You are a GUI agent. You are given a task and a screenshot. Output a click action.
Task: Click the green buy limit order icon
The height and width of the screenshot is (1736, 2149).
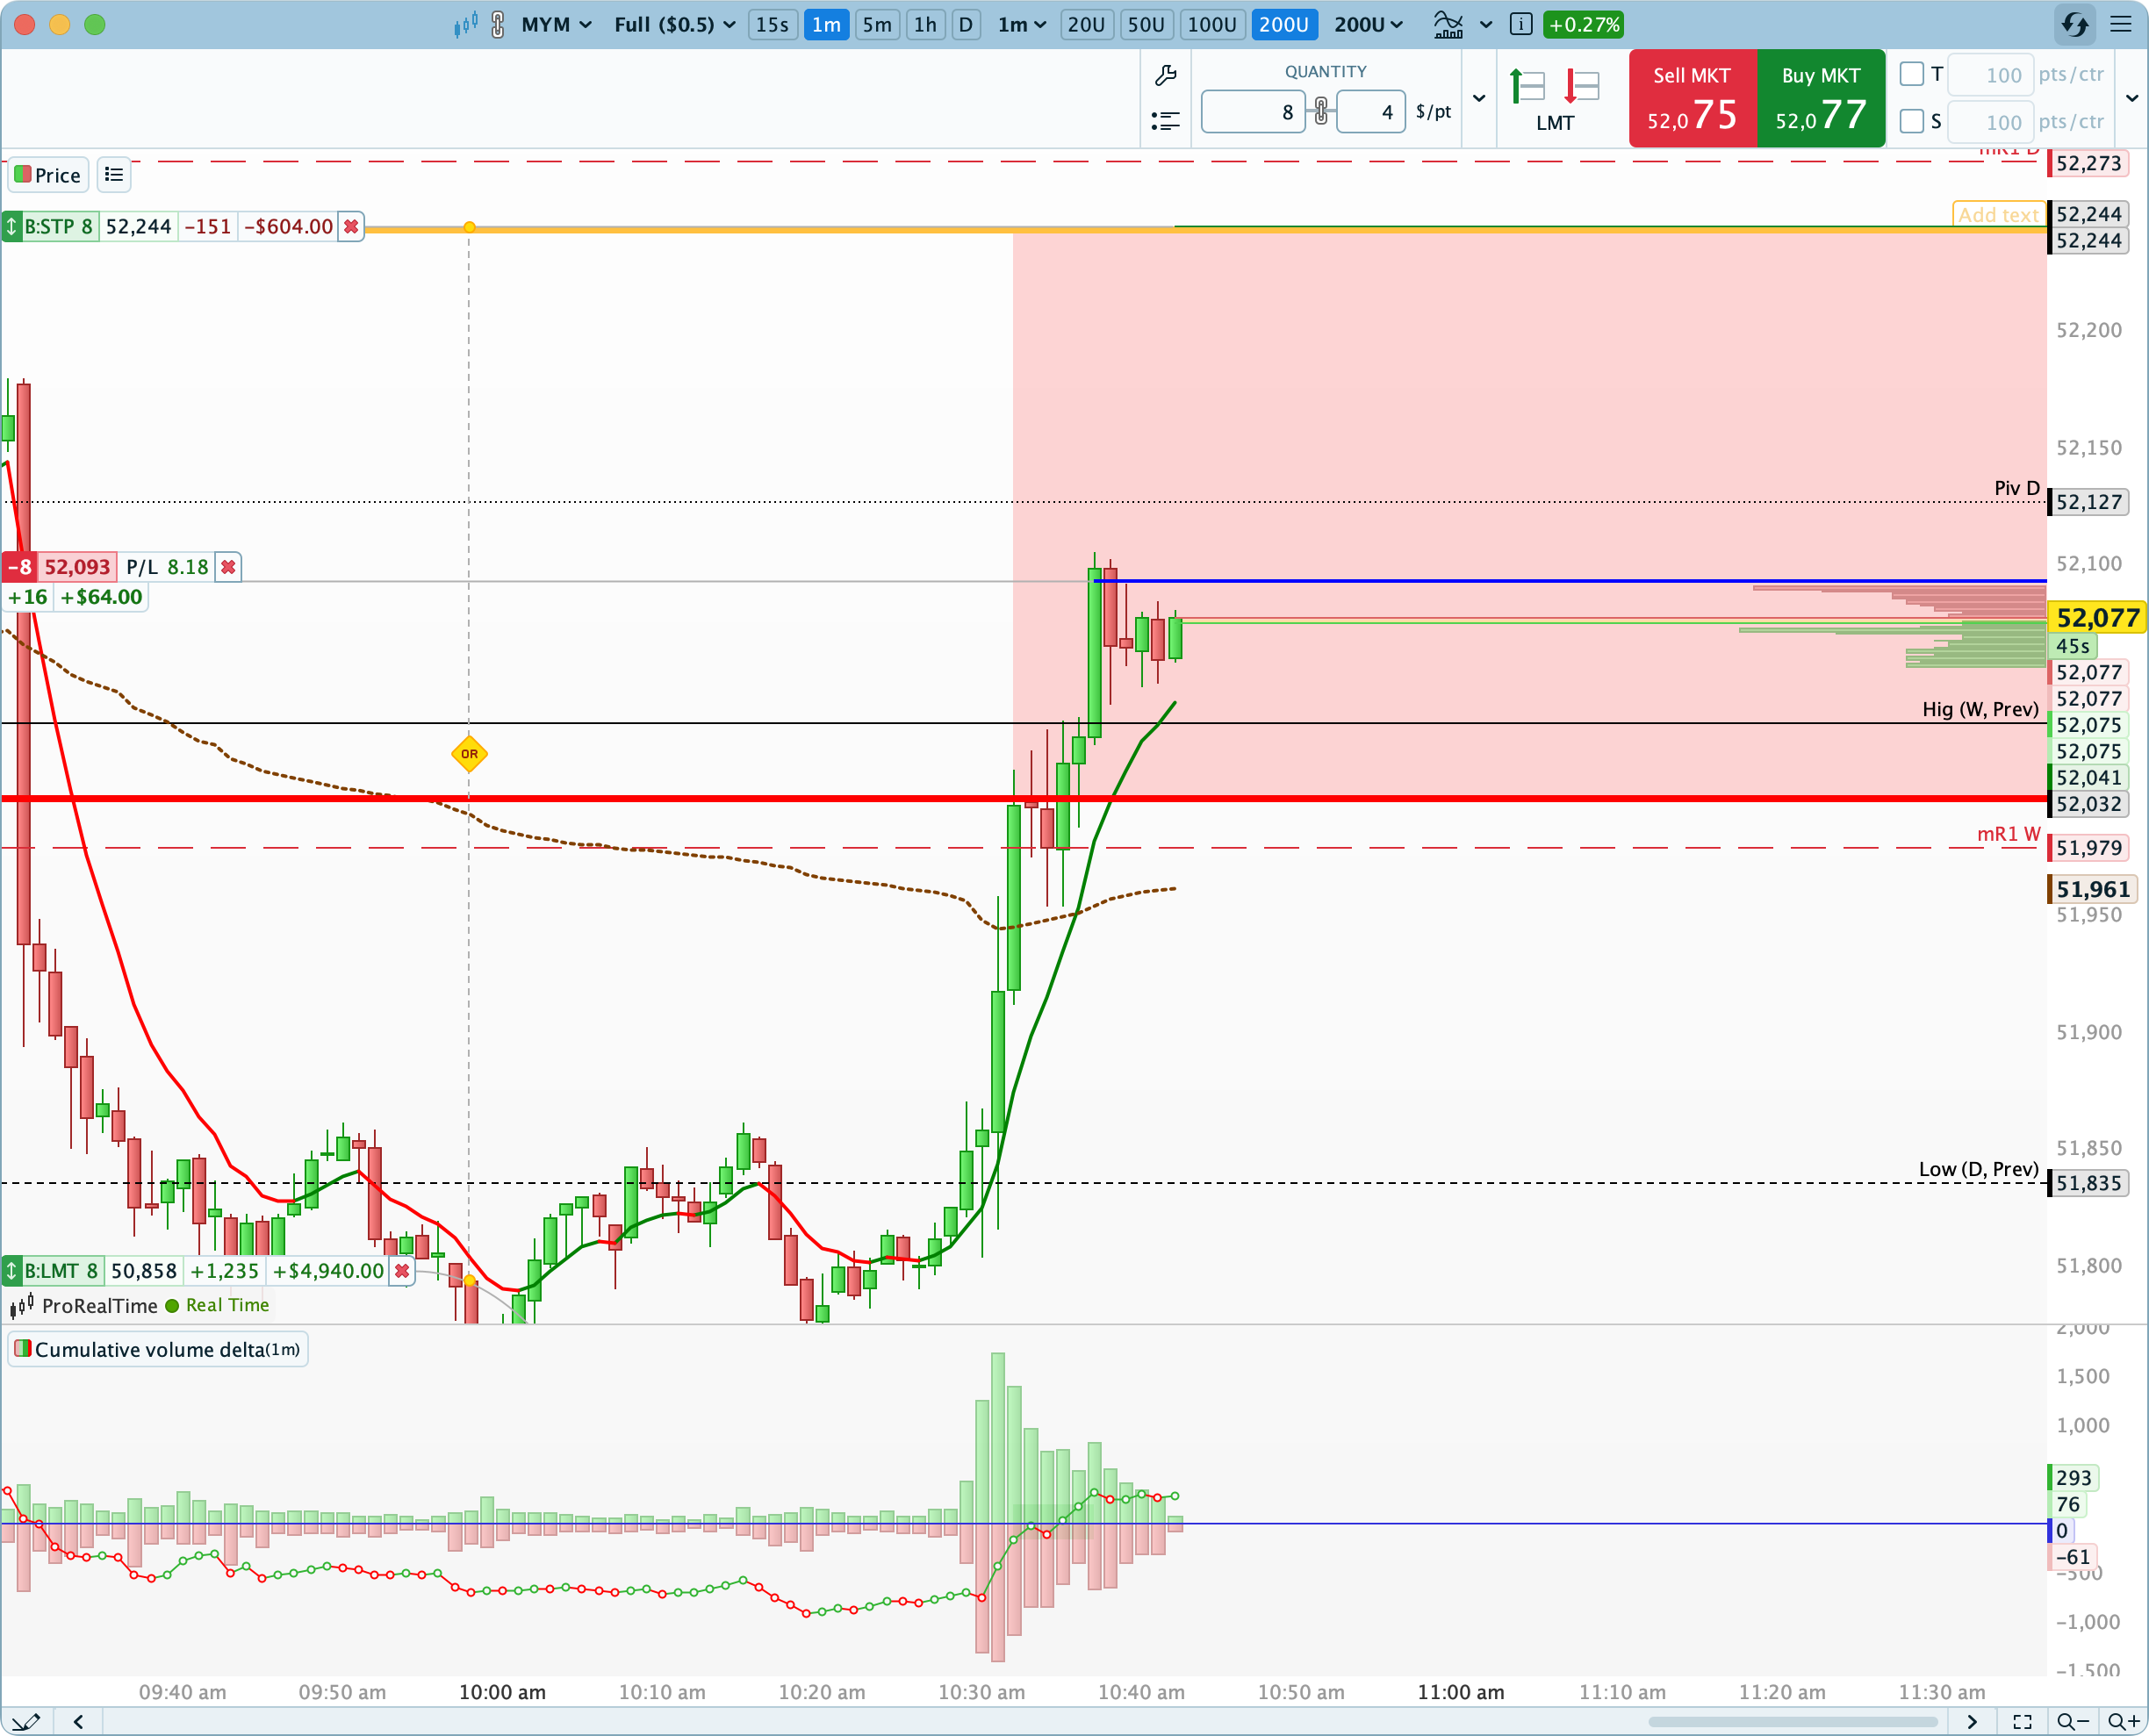[x=1527, y=87]
